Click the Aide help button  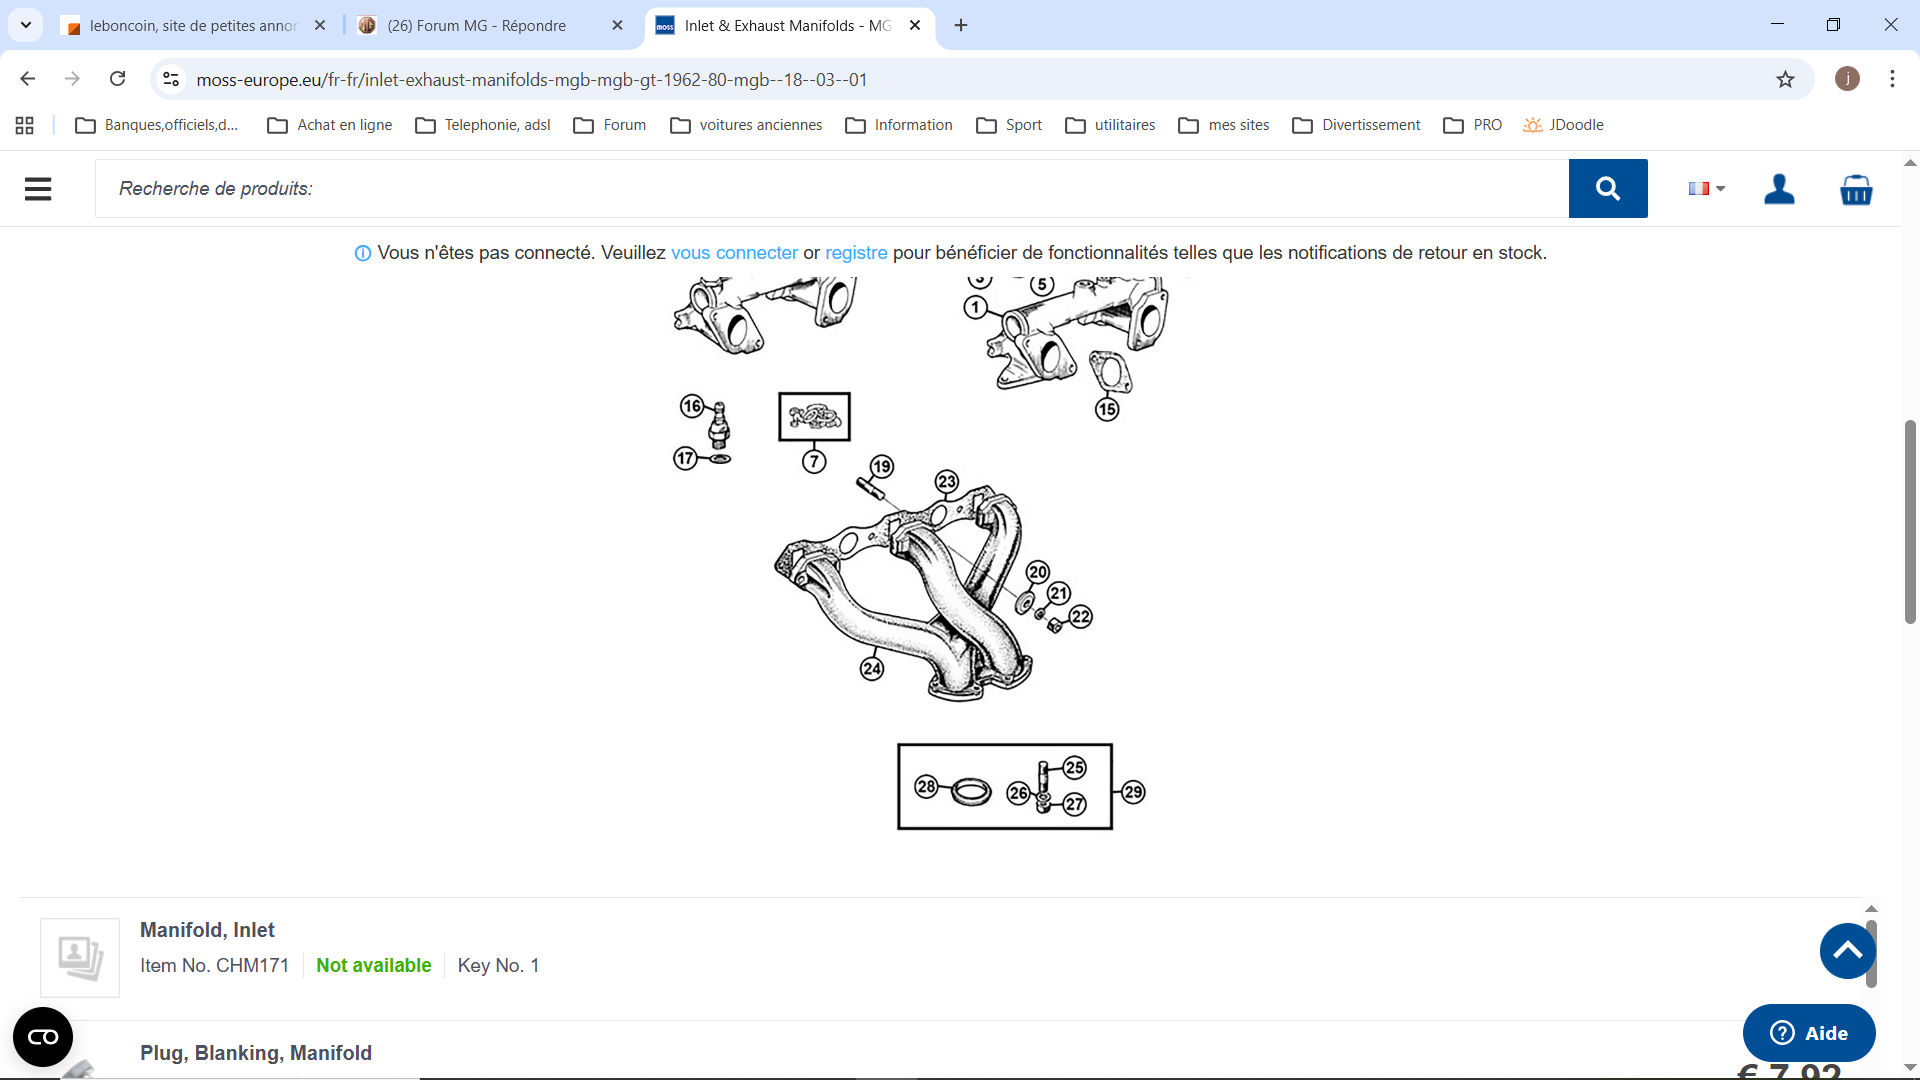tap(1808, 1033)
